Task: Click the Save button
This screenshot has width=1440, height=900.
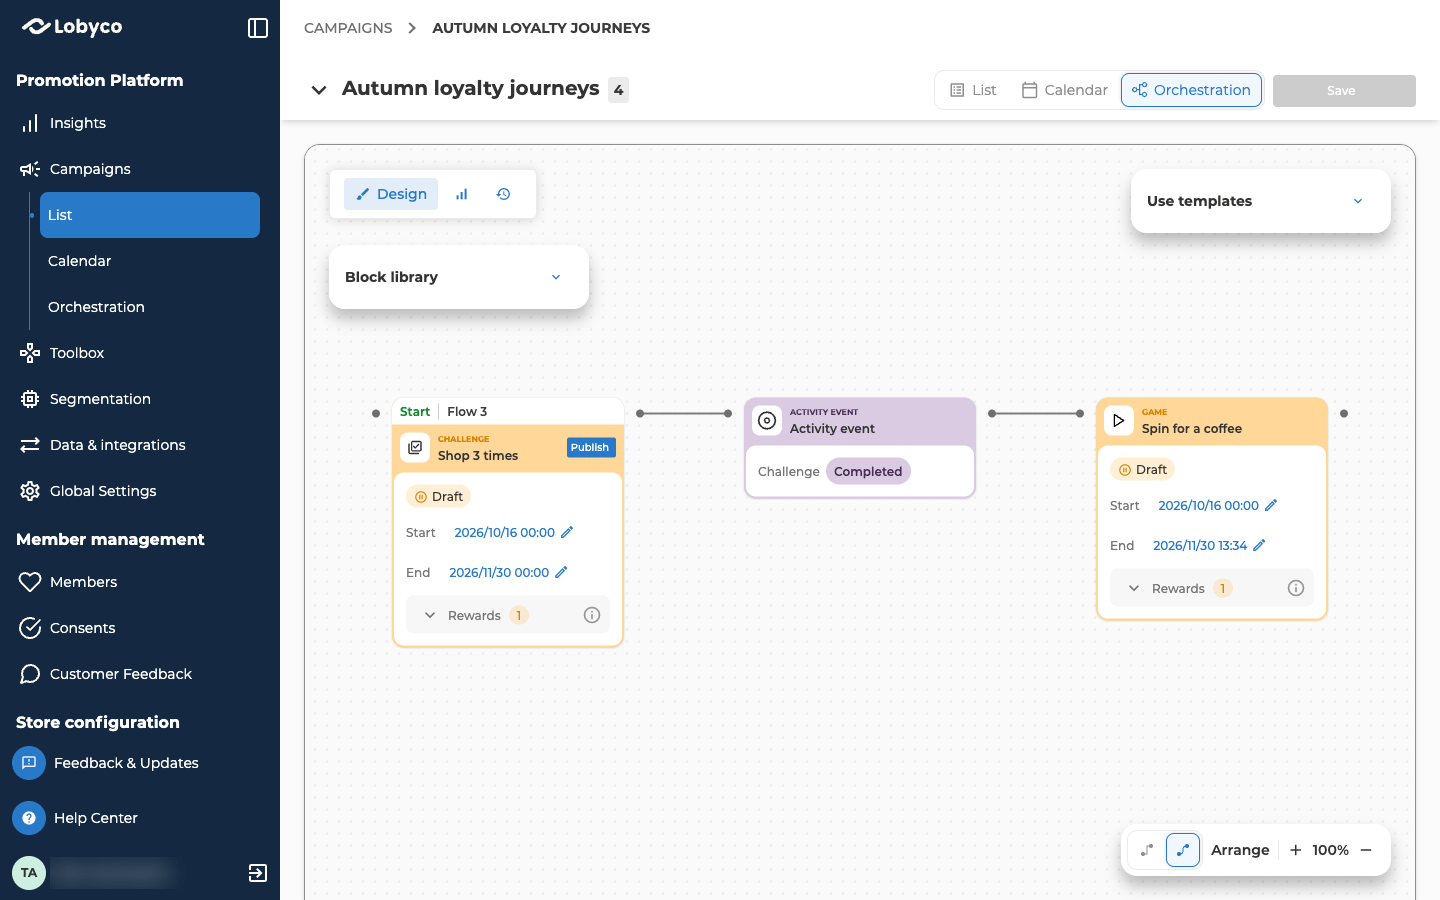Action: (x=1344, y=91)
